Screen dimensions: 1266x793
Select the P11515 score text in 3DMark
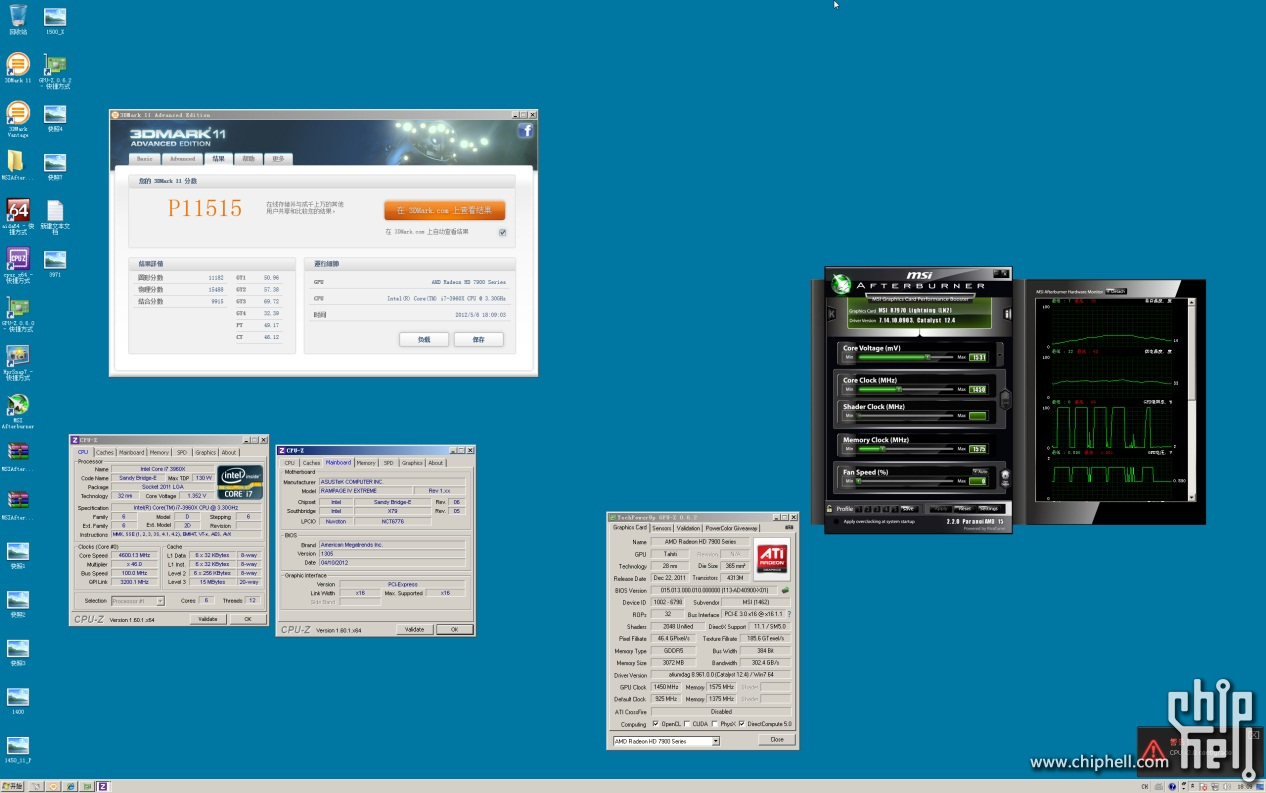tap(205, 208)
